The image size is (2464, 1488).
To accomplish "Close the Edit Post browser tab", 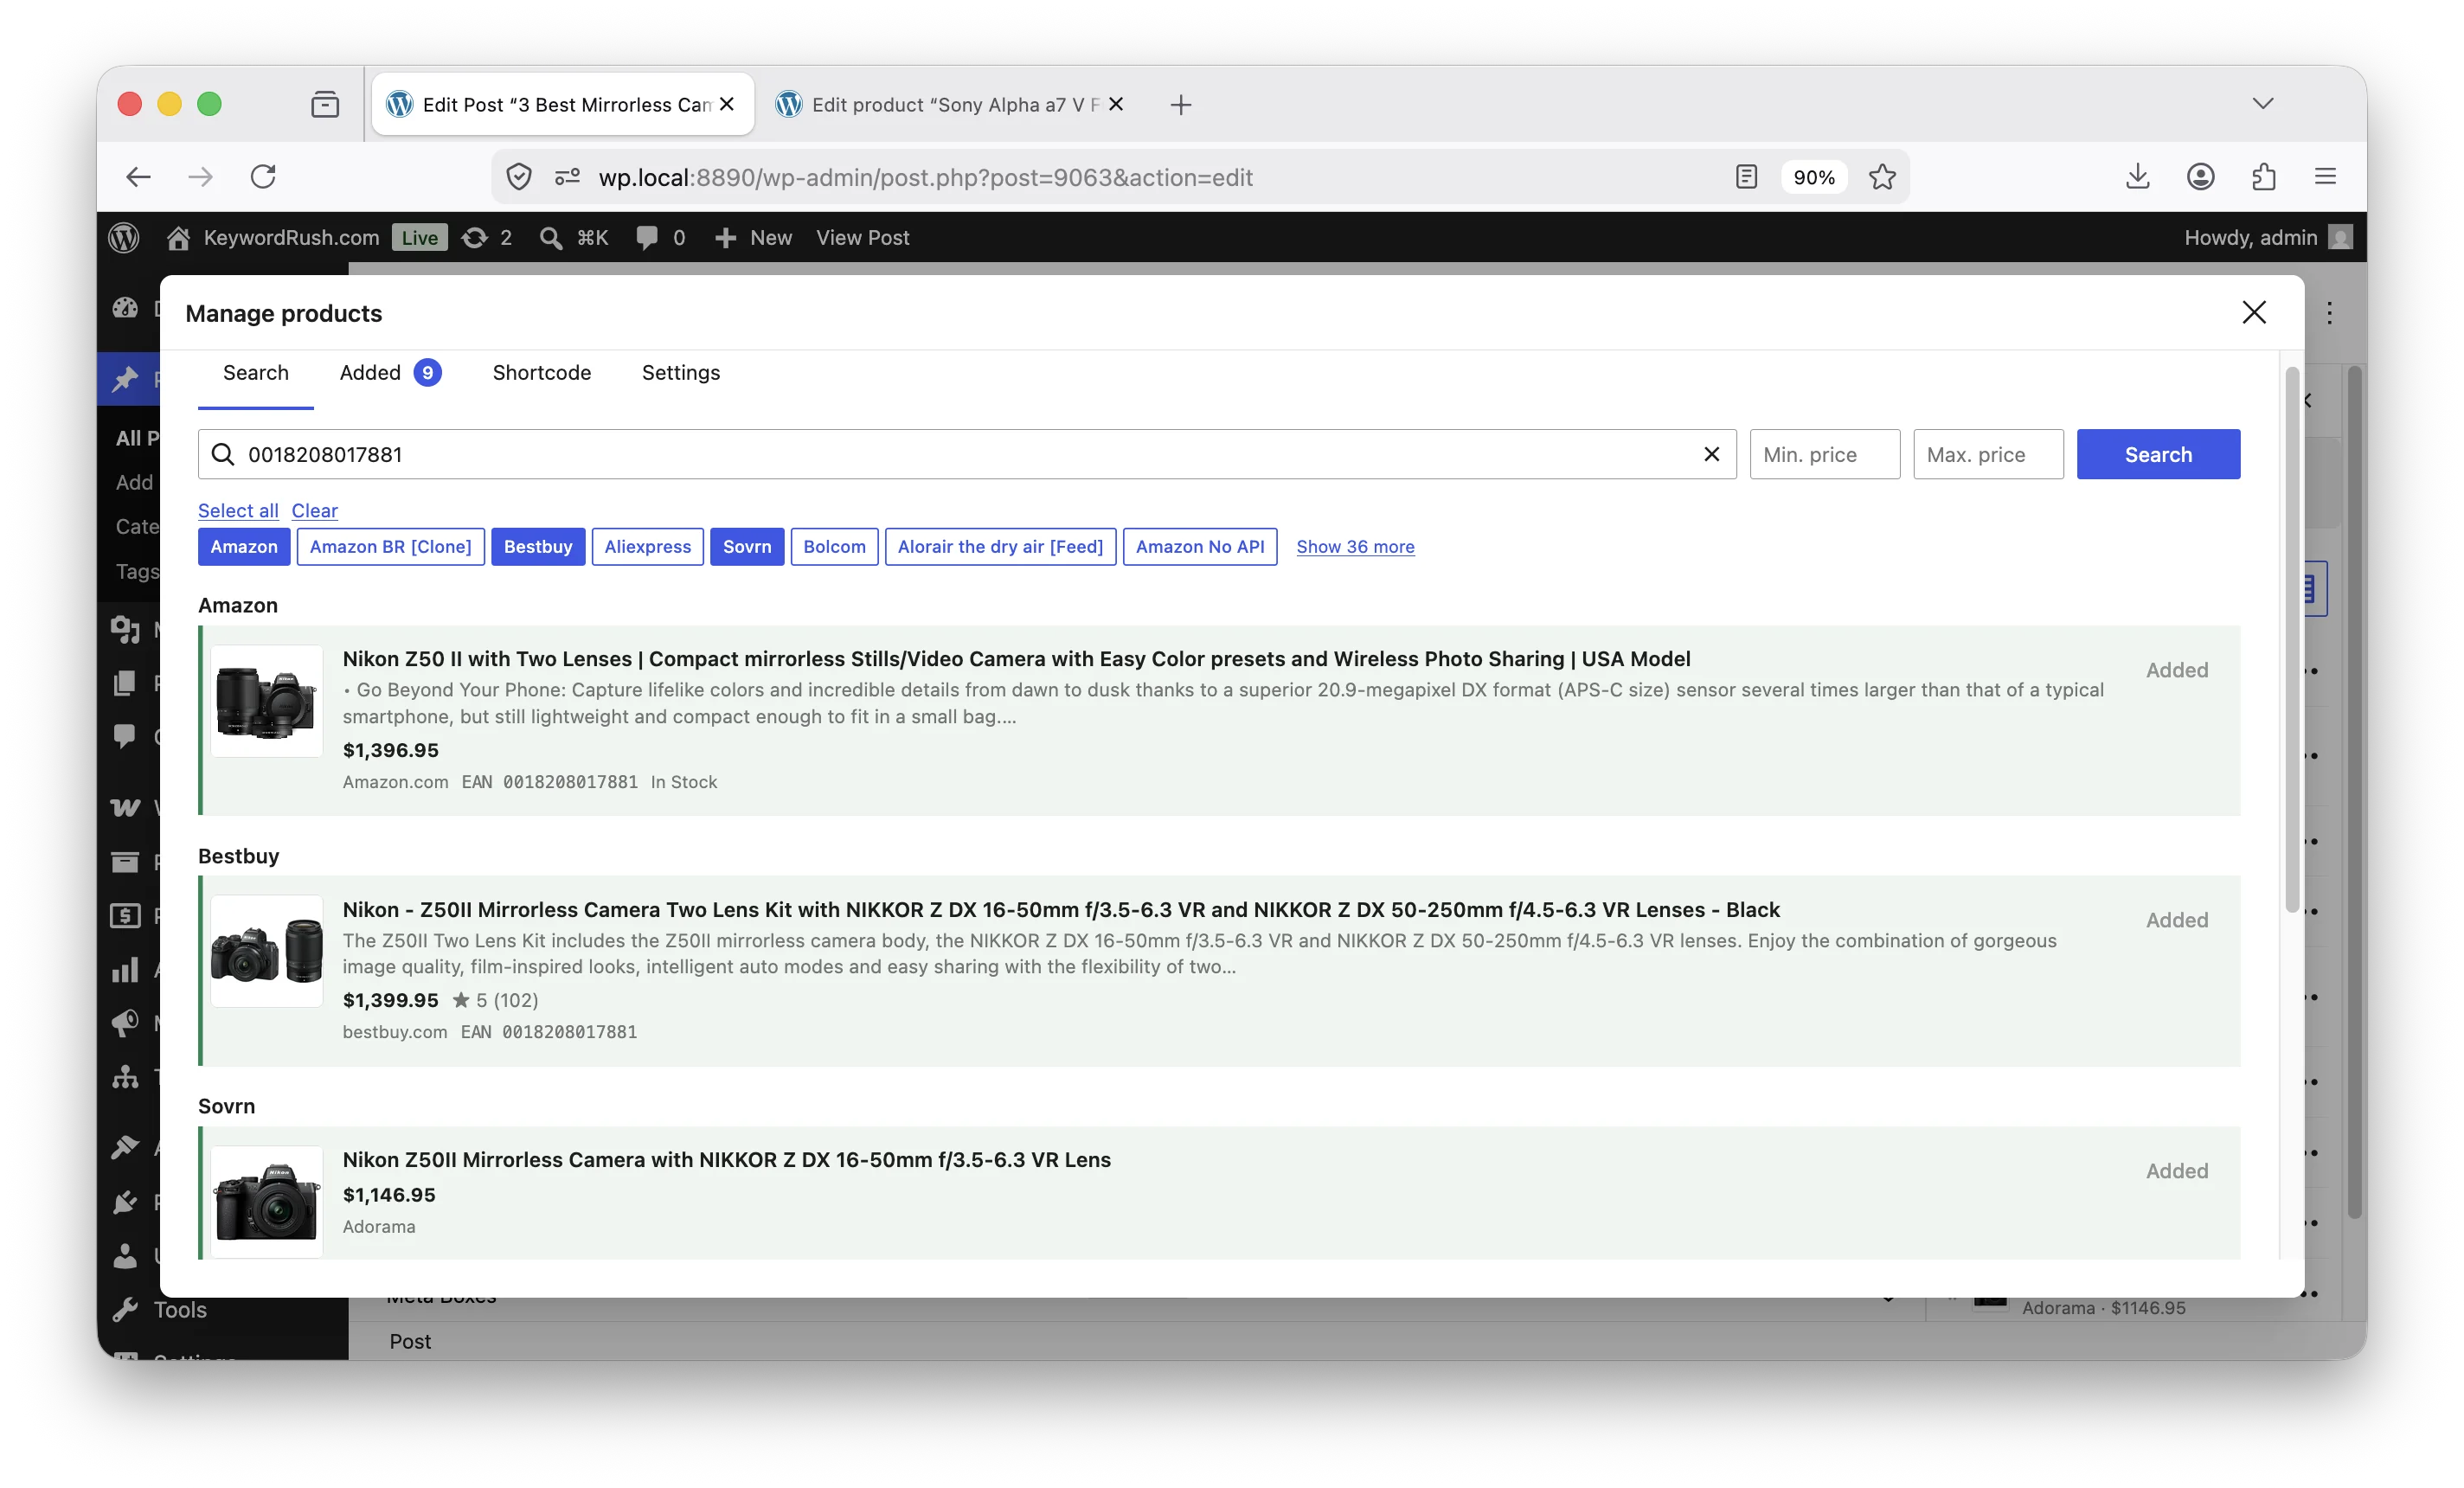I will point(727,104).
